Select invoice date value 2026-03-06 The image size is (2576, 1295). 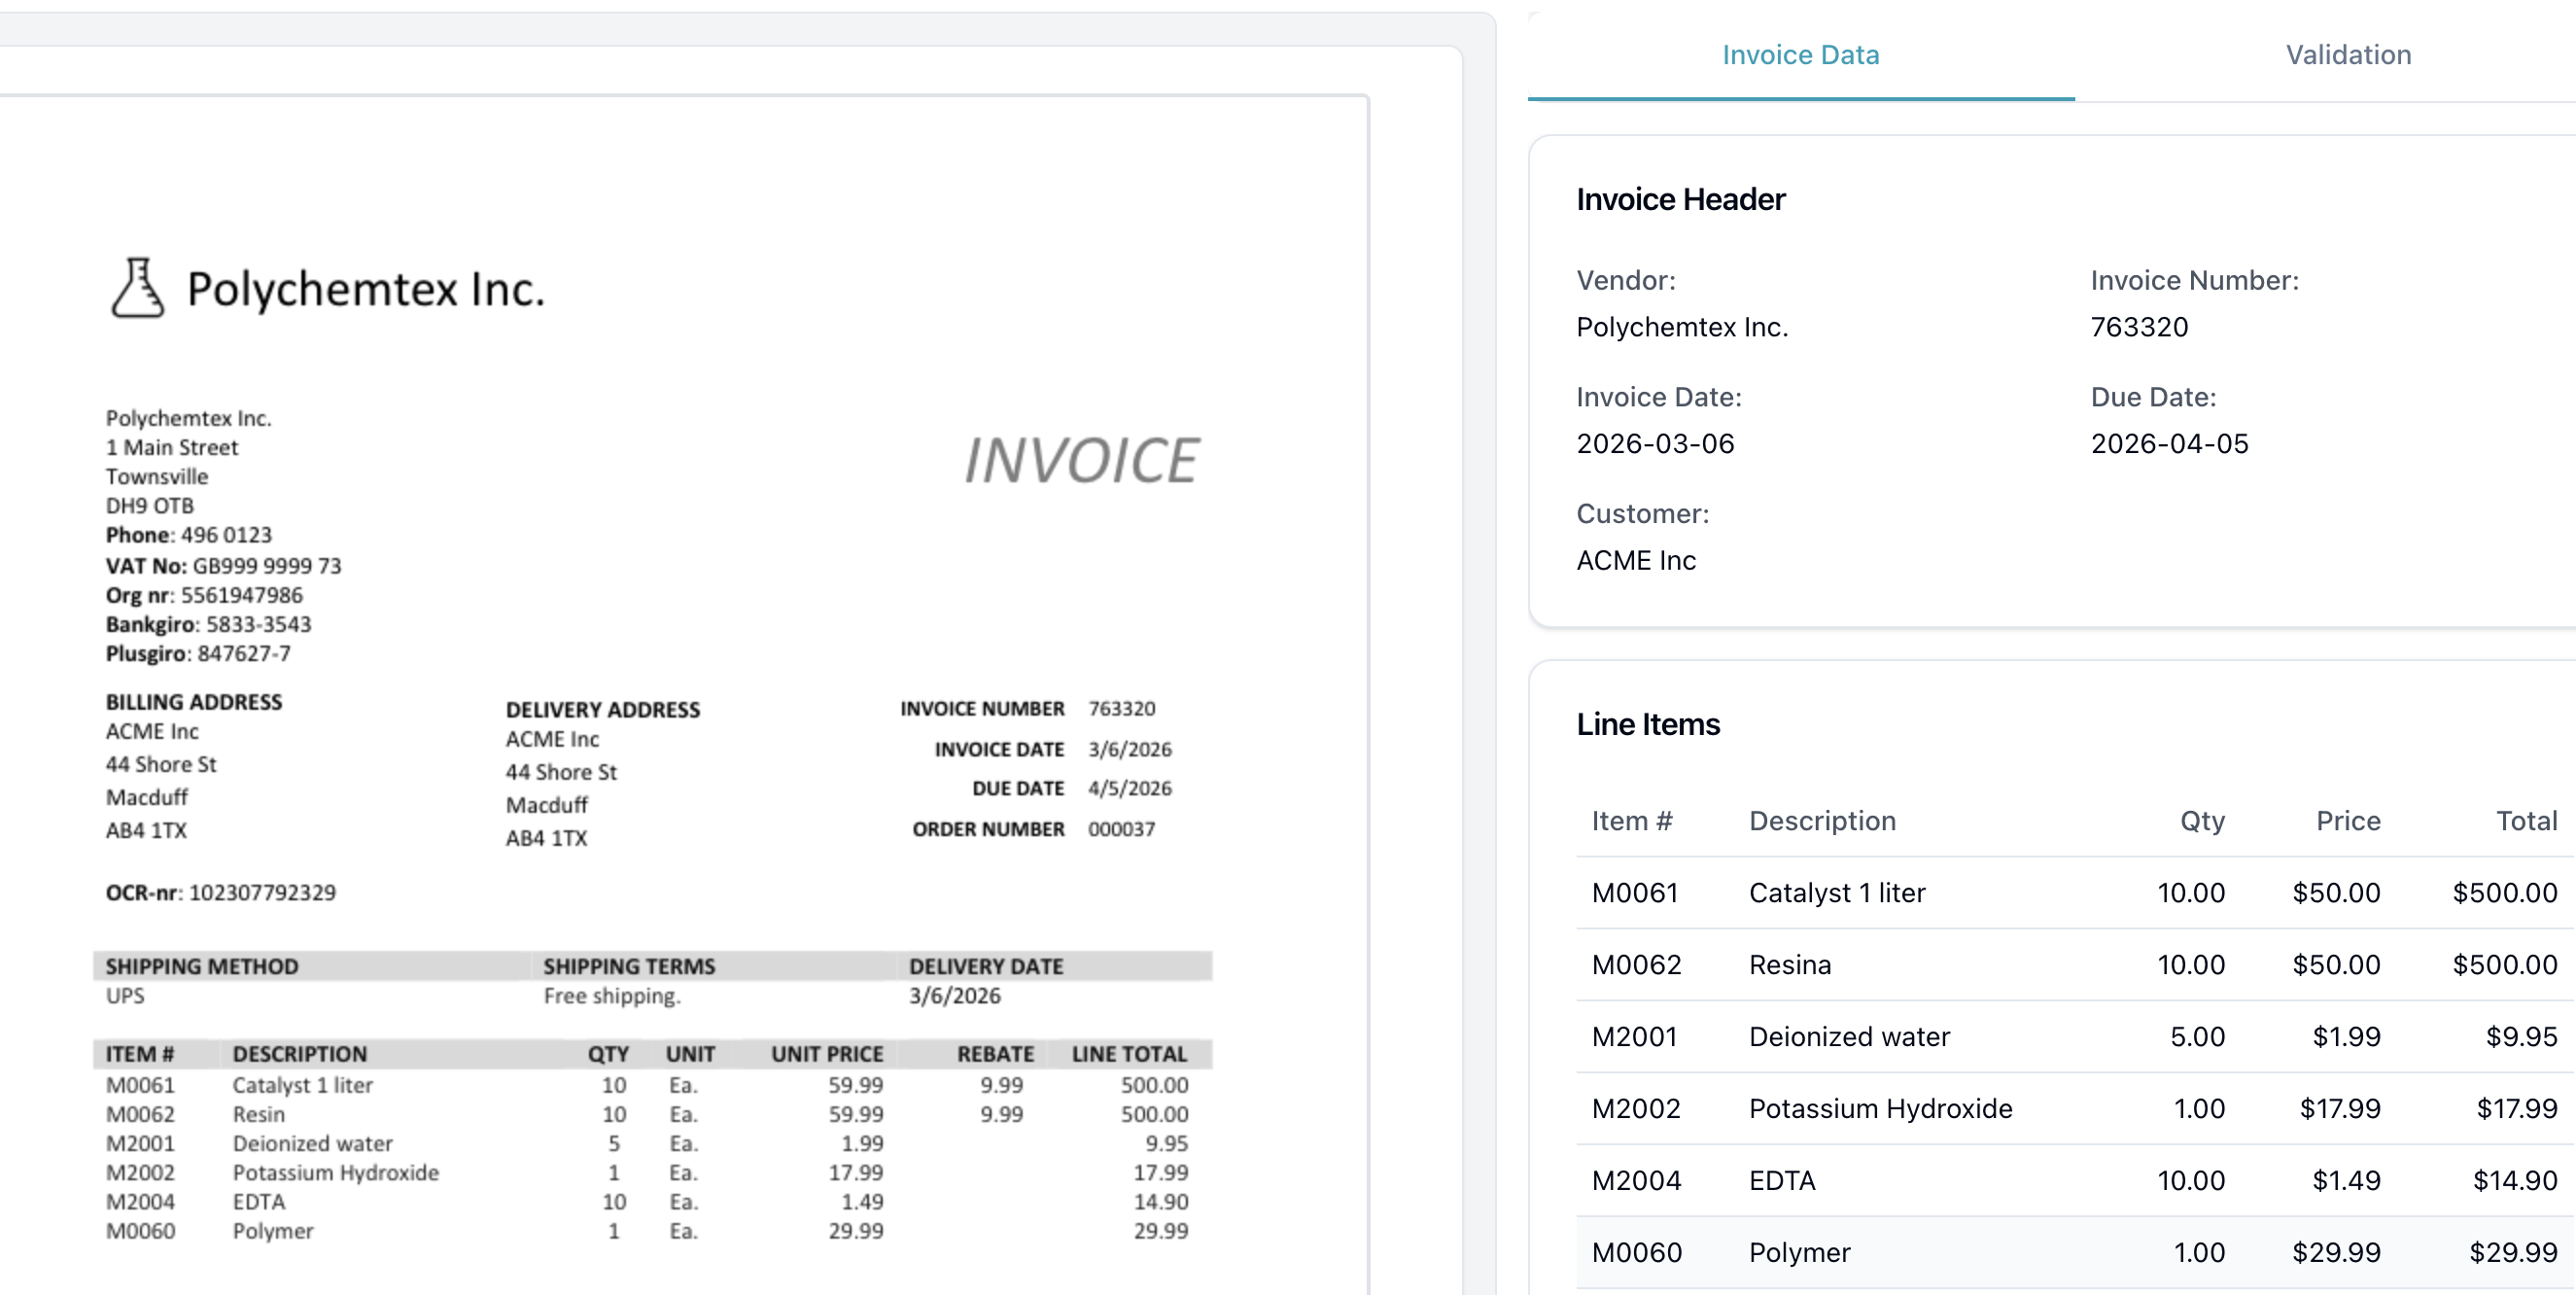pyautogui.click(x=1655, y=444)
